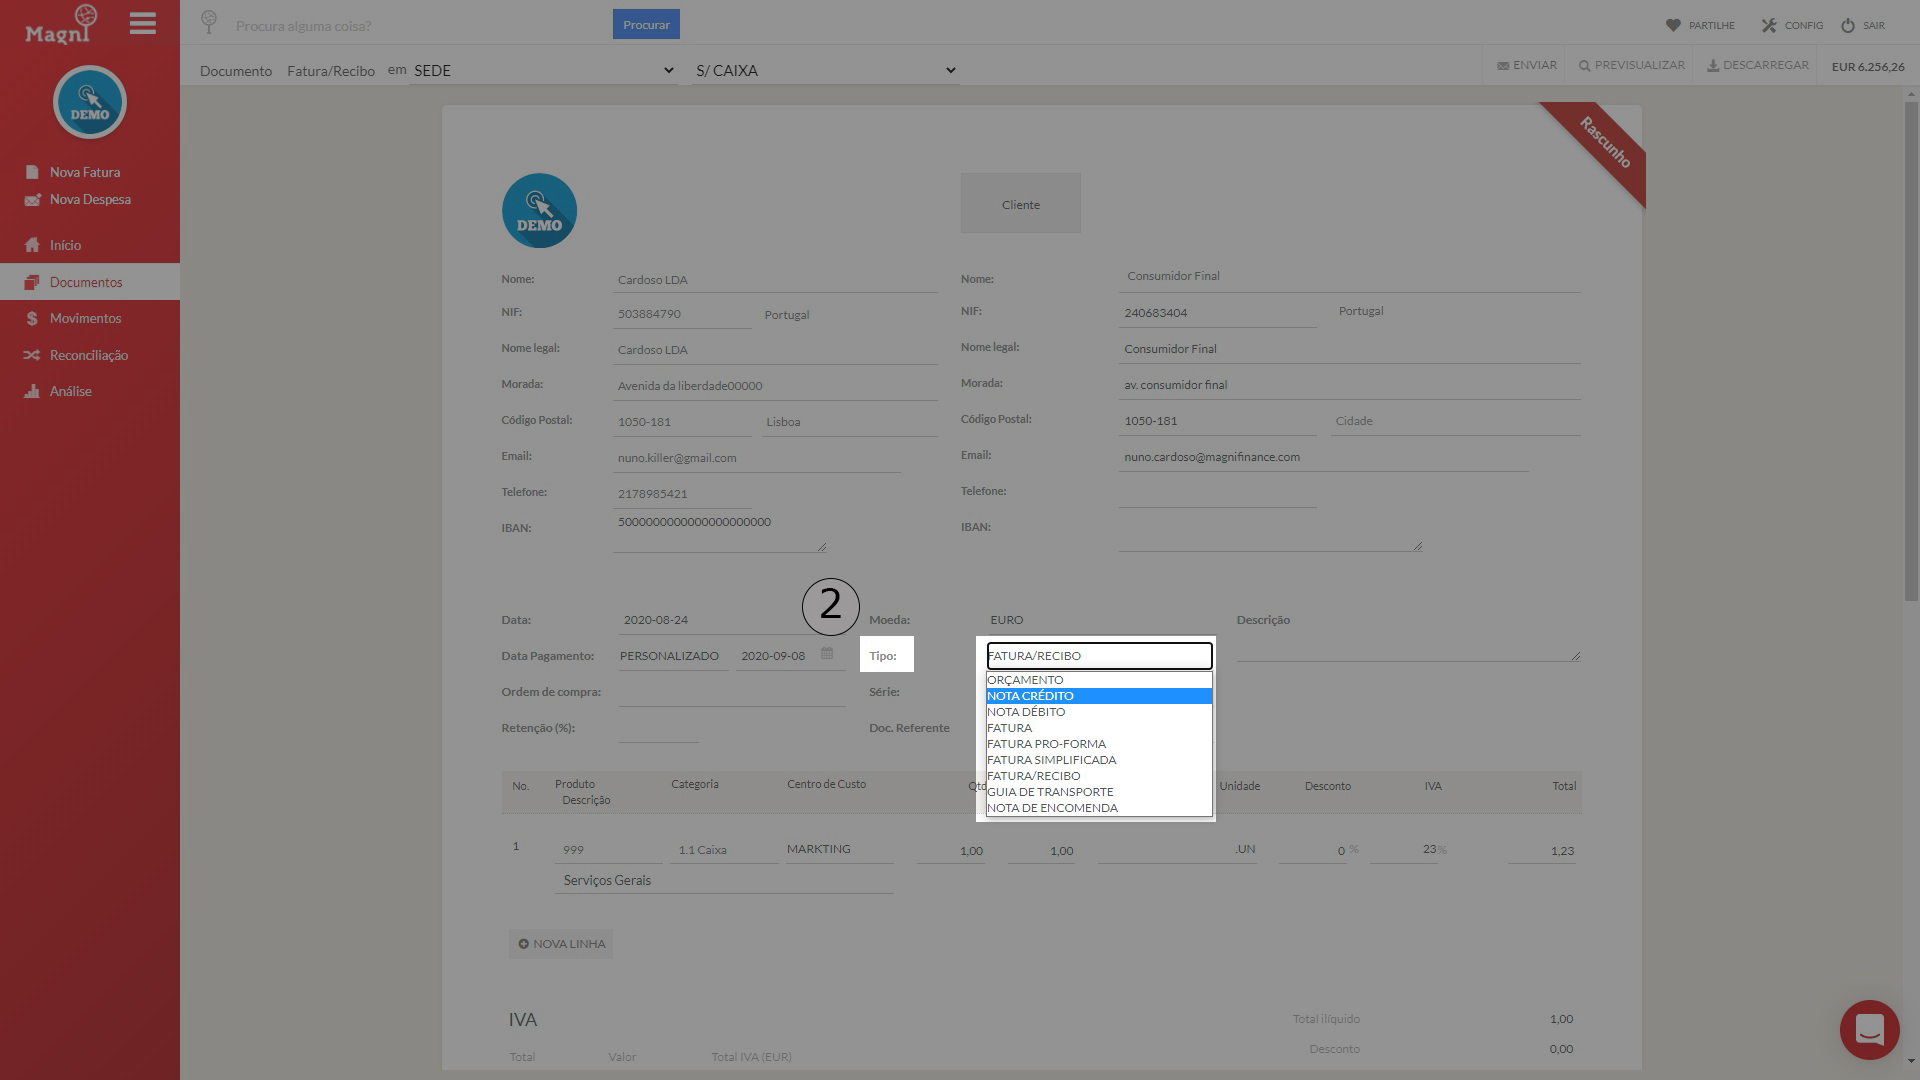Select FATURA SIMPLIFICADA option
1920x1080 pixels.
1099,760
